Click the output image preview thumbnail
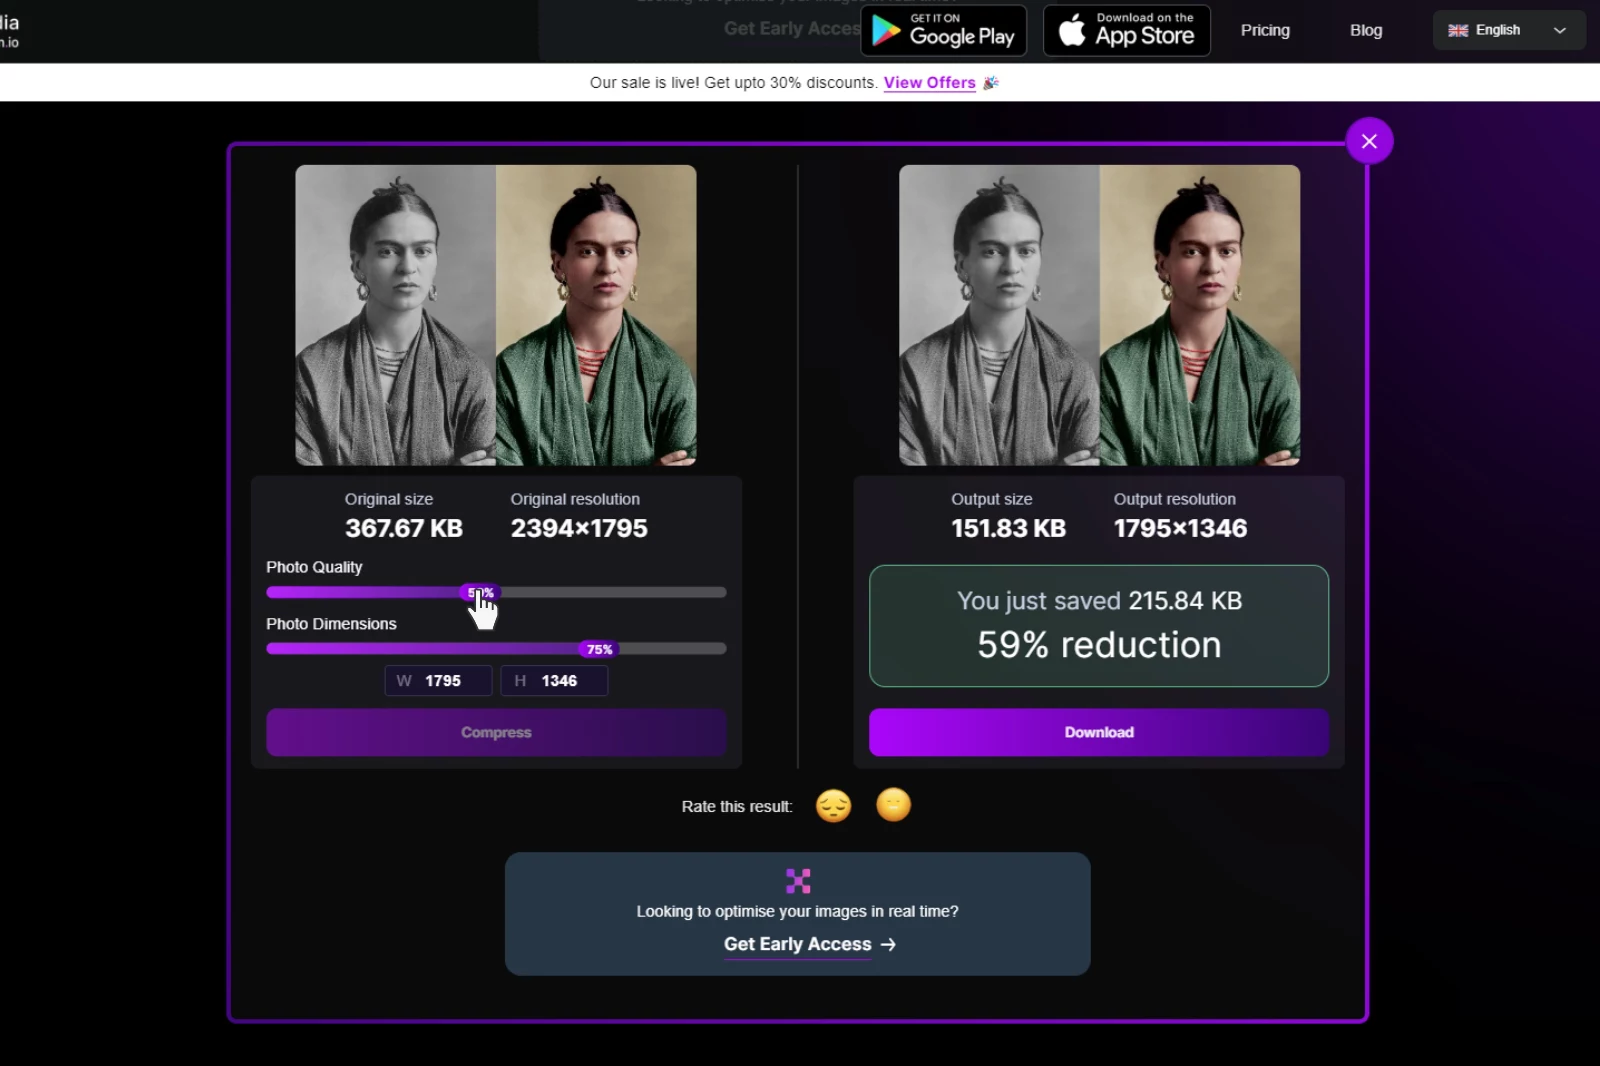1600x1066 pixels. pos(1098,315)
